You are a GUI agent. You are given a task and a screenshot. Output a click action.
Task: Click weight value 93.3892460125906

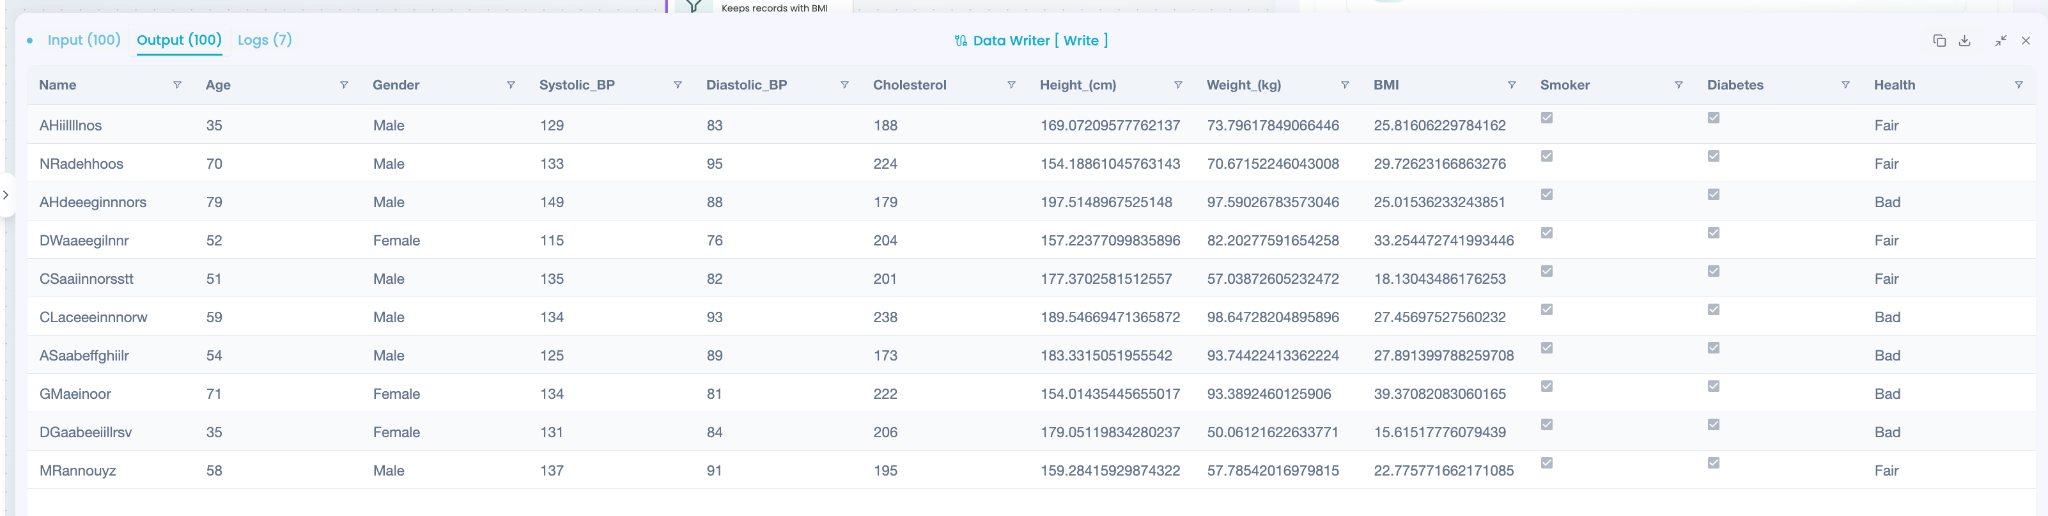point(1269,394)
